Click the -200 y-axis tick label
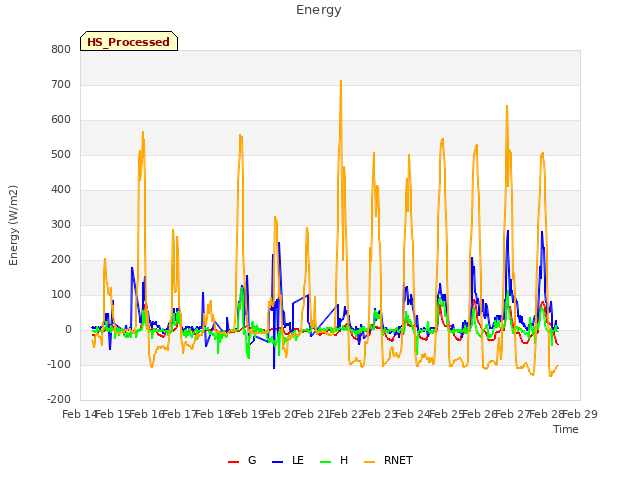The width and height of the screenshot is (640, 480). (59, 400)
